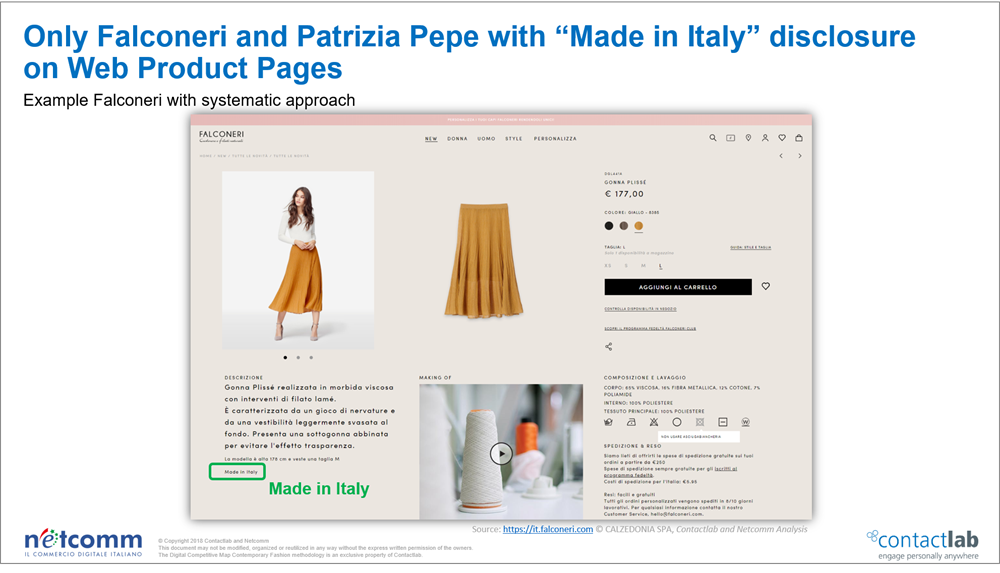The width and height of the screenshot is (1000, 573).
Task: Click the MAKING OF heading
Action: [x=436, y=377]
